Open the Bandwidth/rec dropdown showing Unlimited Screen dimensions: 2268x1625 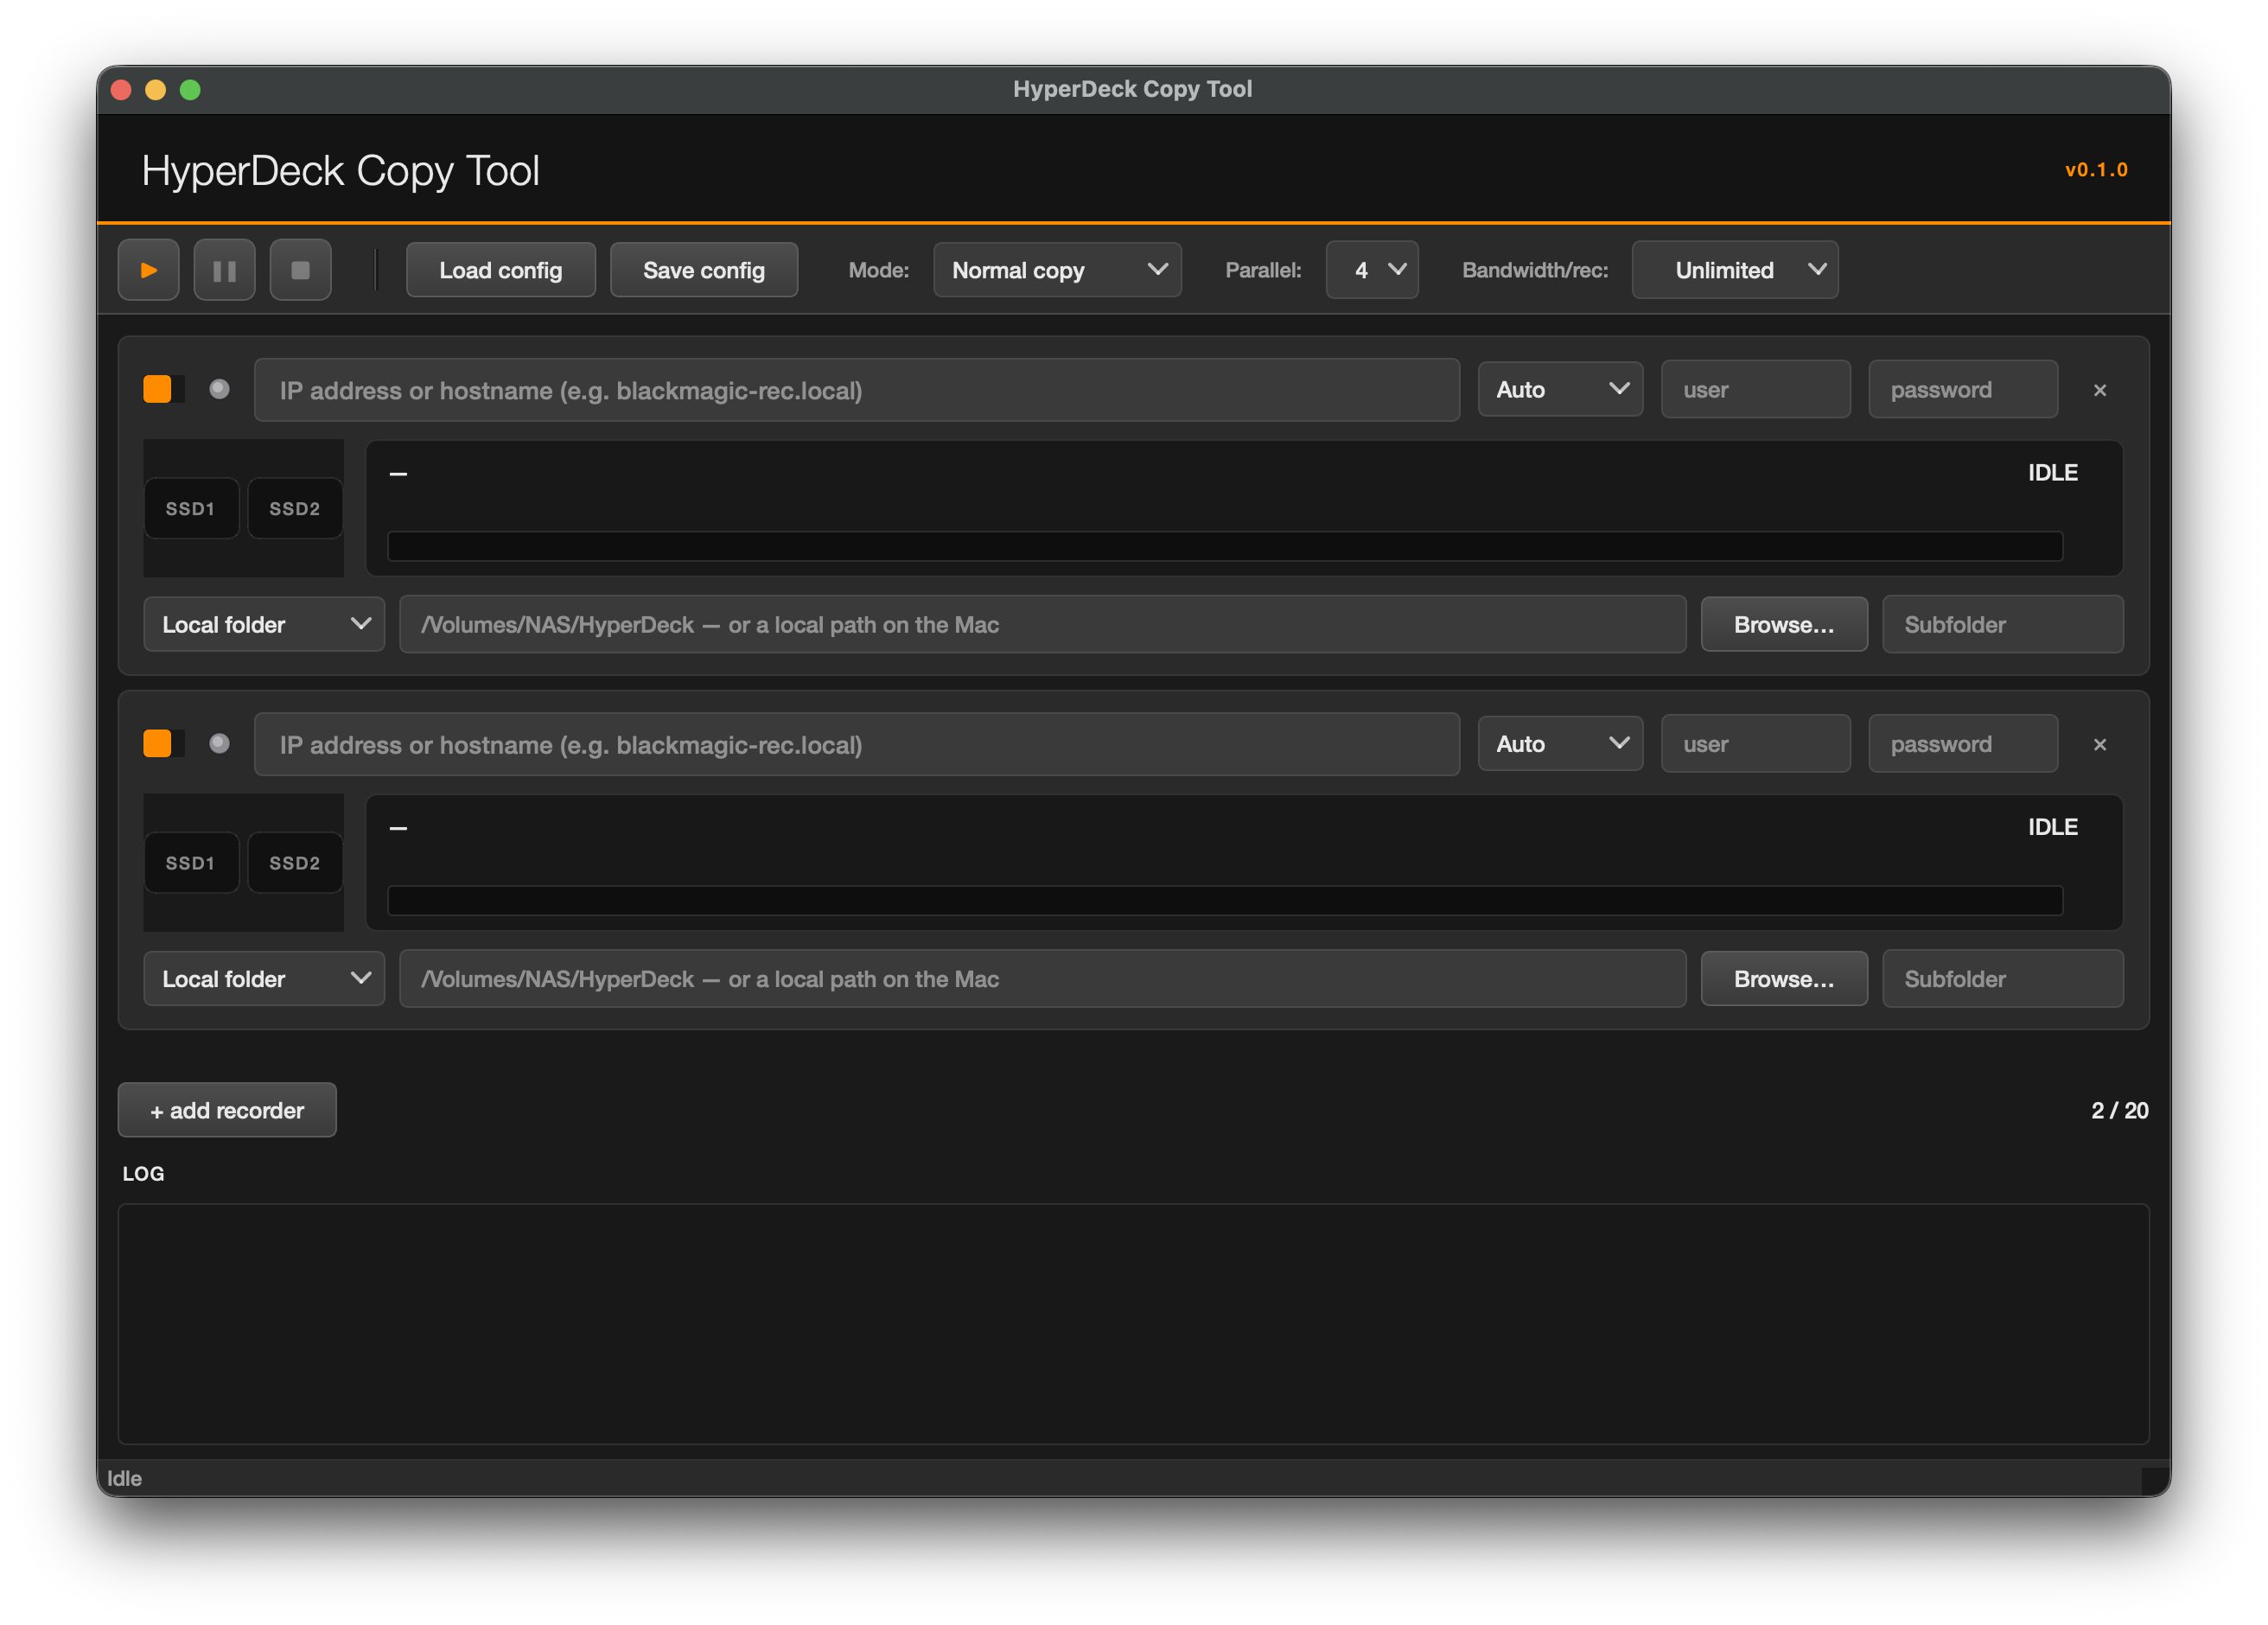(1735, 270)
